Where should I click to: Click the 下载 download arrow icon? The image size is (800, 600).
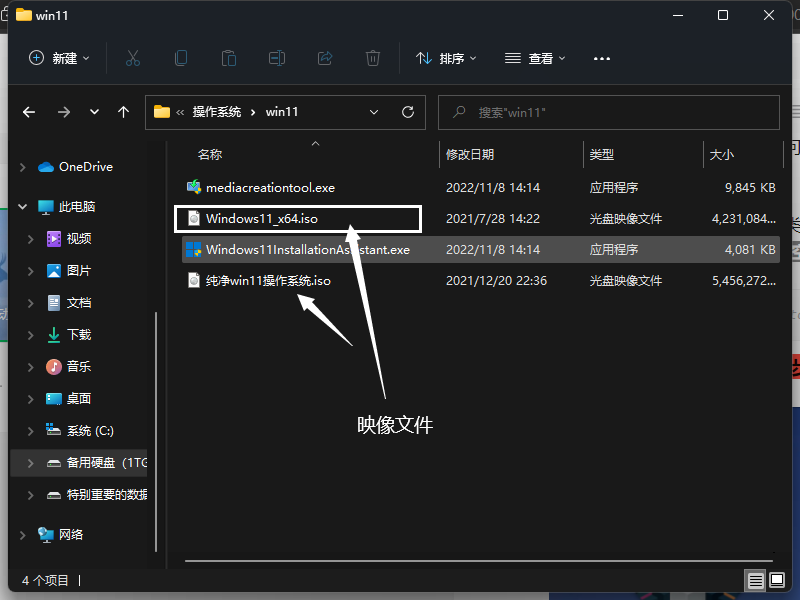[x=54, y=335]
